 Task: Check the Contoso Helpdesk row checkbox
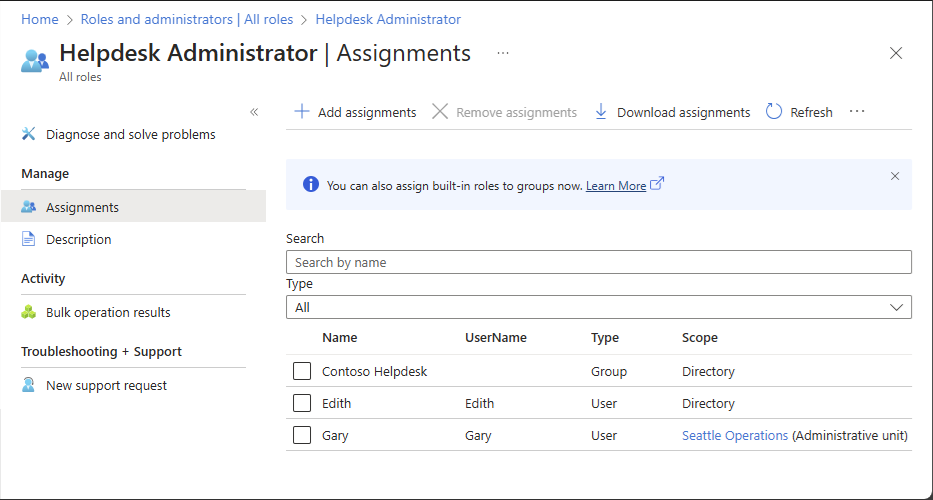302,371
